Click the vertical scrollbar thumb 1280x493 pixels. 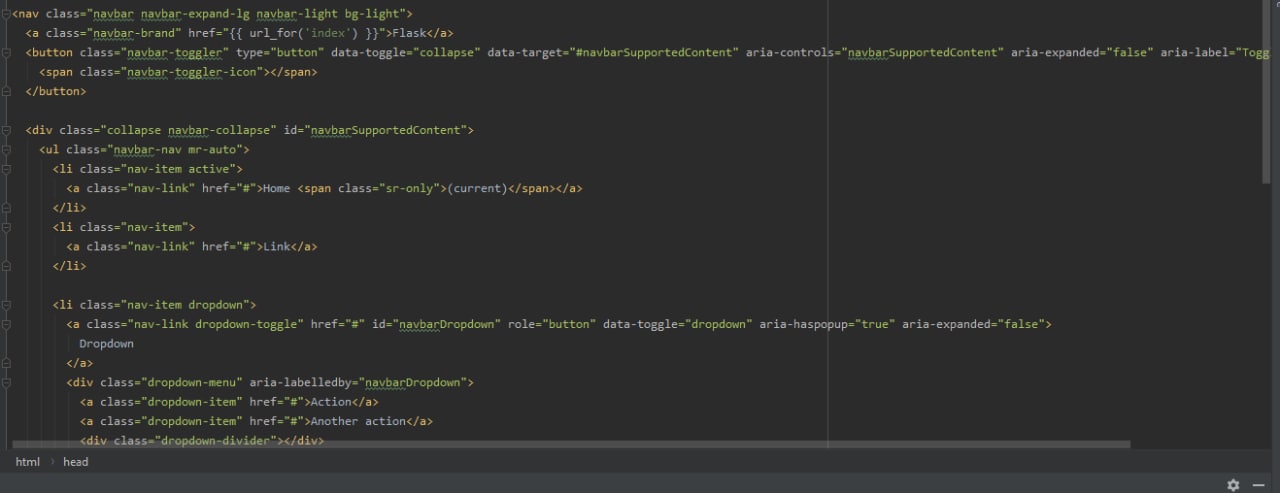(1265, 92)
